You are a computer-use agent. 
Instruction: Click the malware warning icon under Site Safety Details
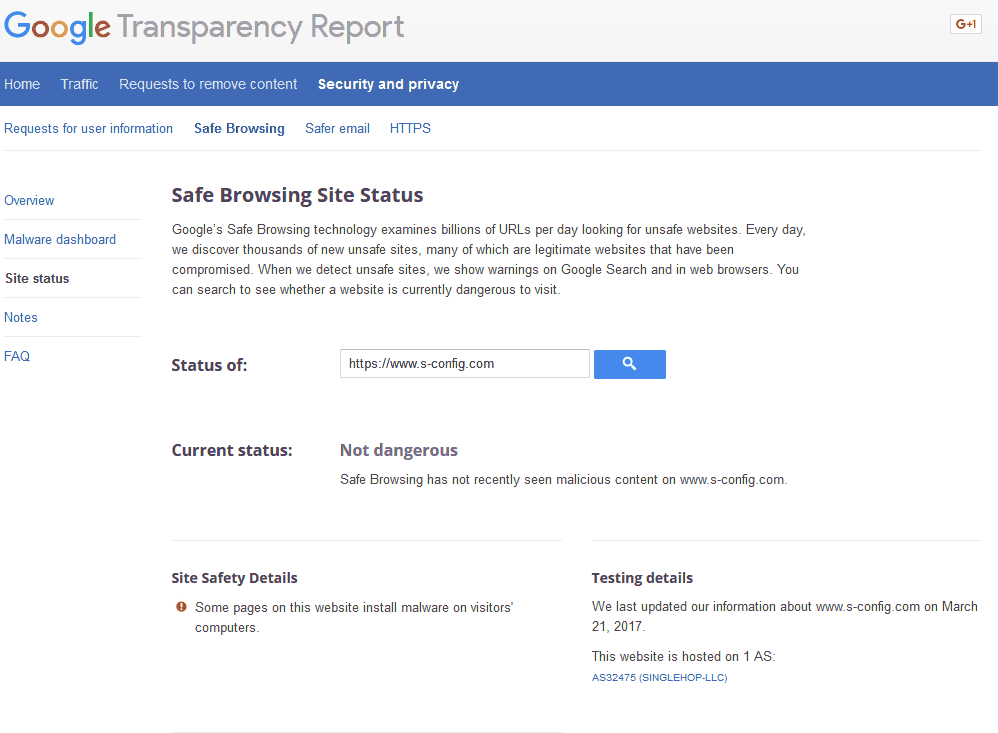click(x=181, y=607)
